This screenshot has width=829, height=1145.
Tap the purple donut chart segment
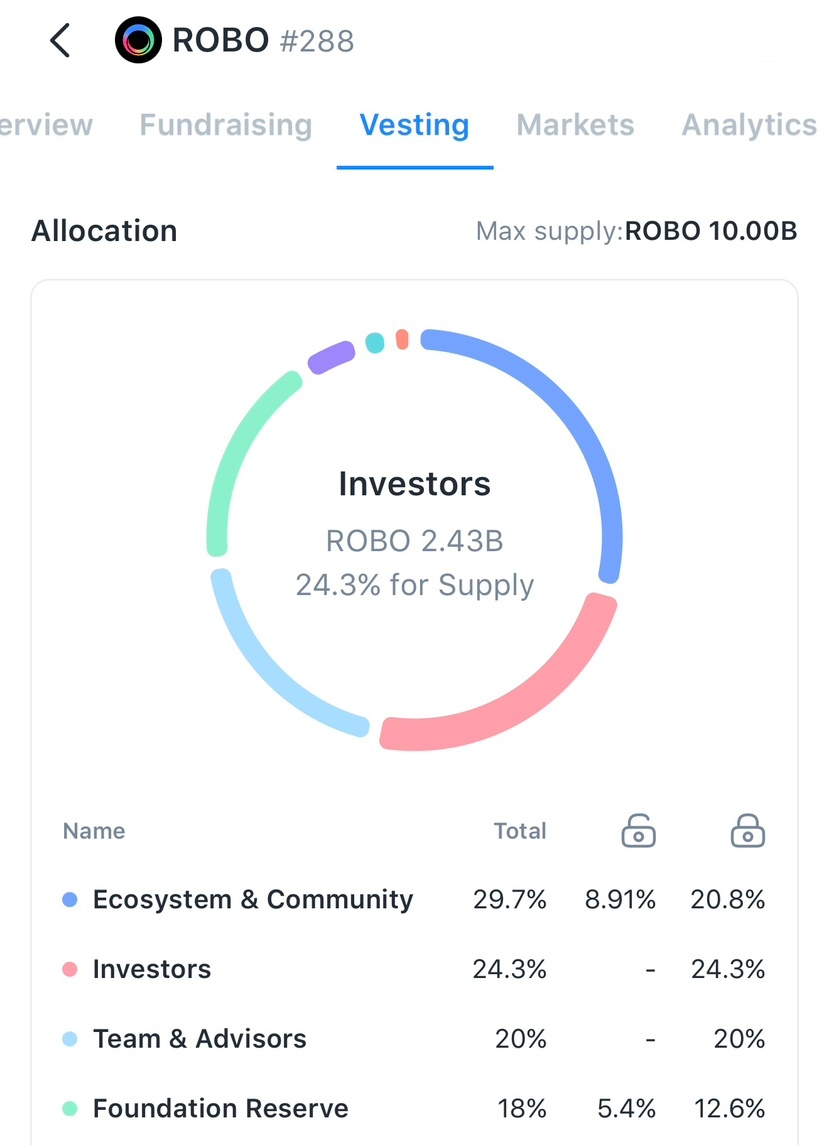click(x=331, y=357)
